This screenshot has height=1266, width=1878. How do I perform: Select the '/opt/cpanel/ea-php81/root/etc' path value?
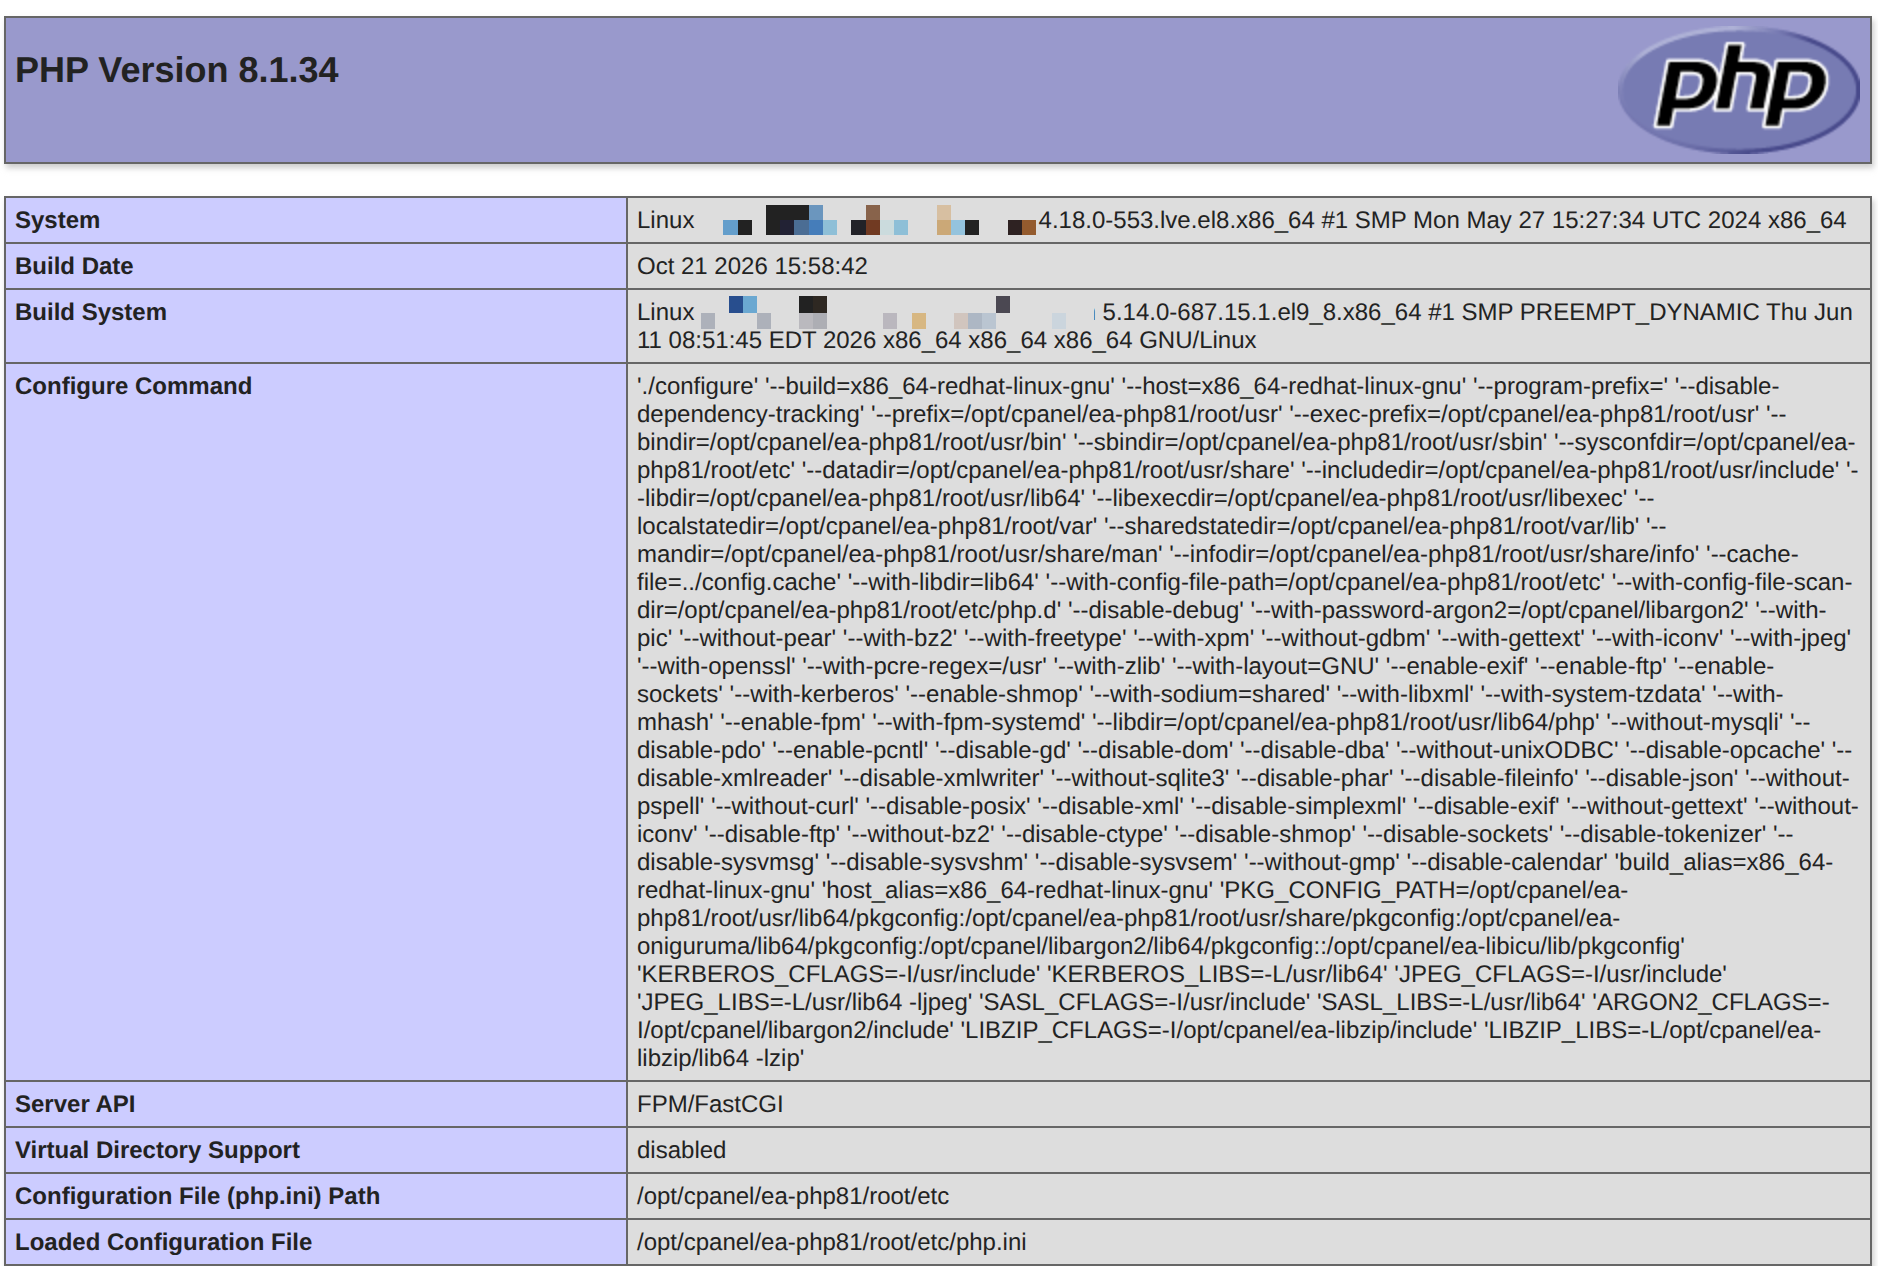coord(793,1196)
